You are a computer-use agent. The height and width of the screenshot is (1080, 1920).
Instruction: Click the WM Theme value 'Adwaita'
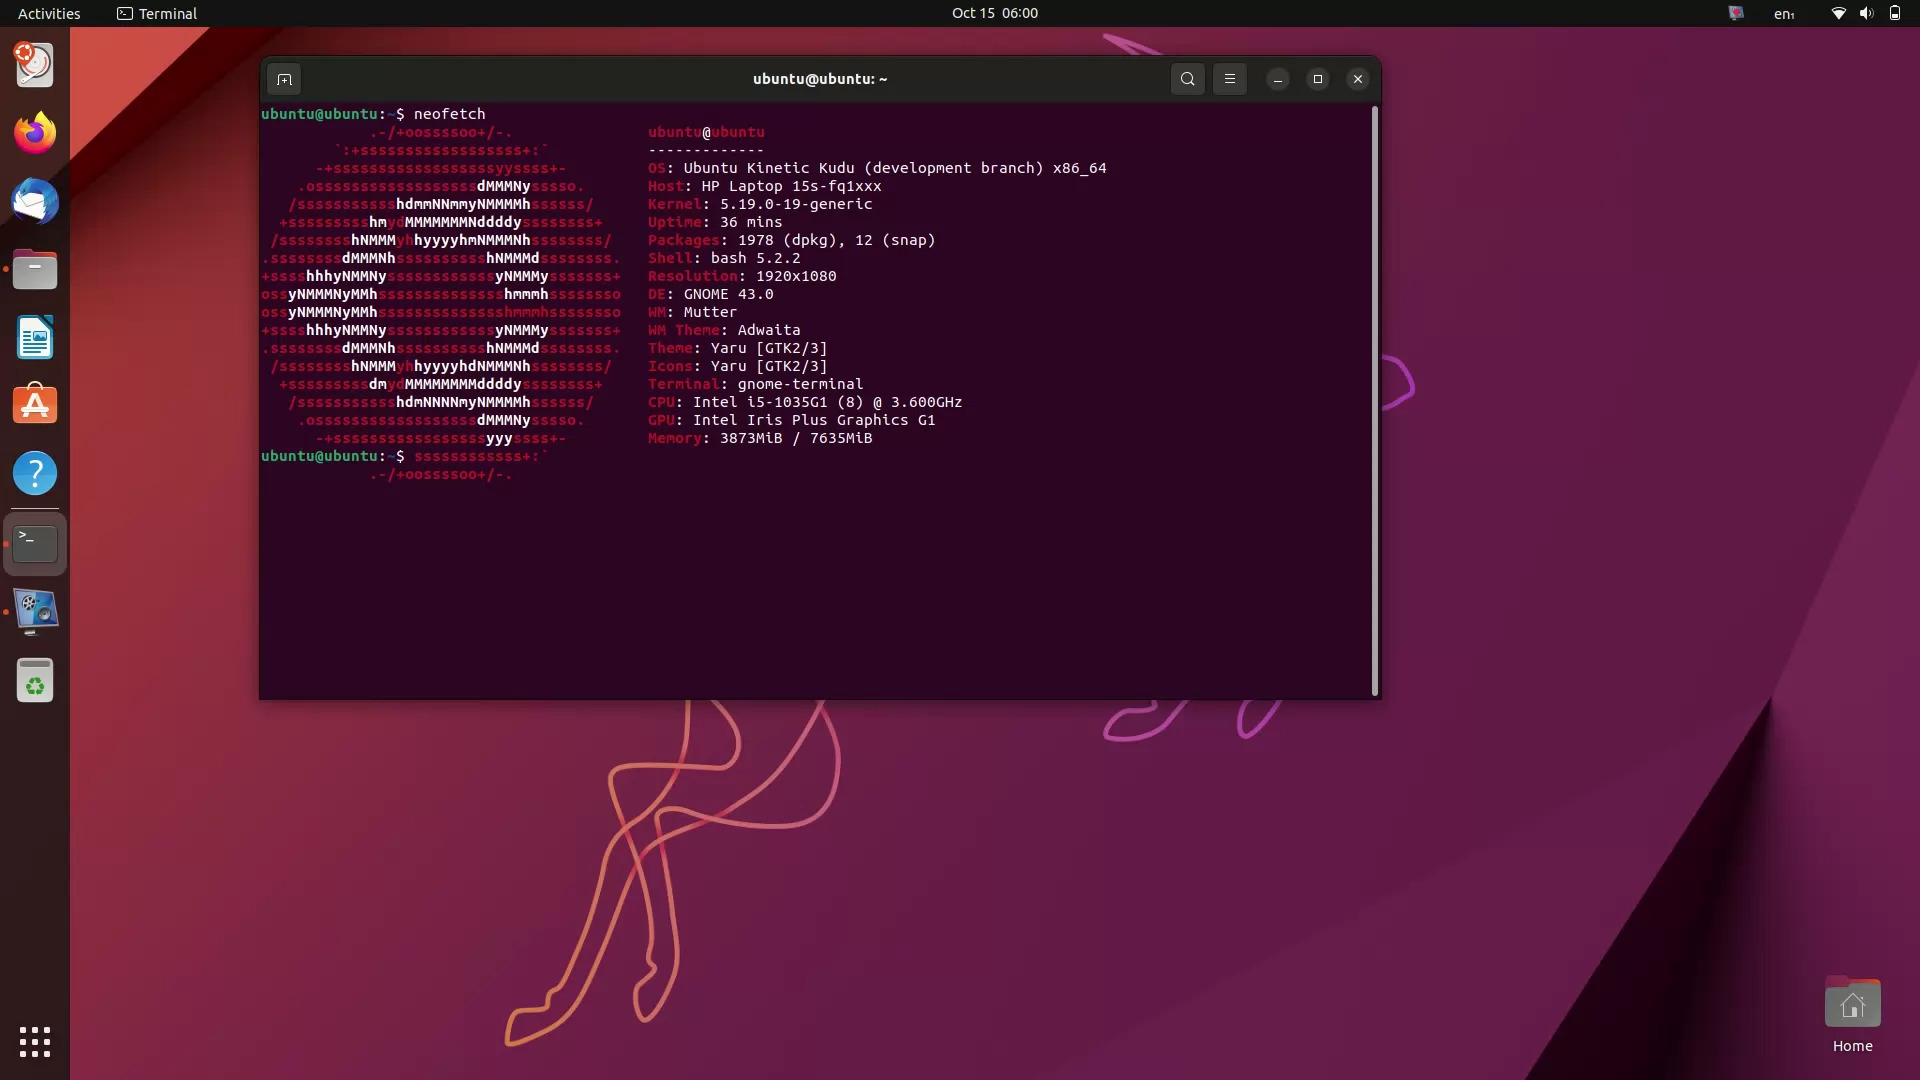[x=769, y=330]
